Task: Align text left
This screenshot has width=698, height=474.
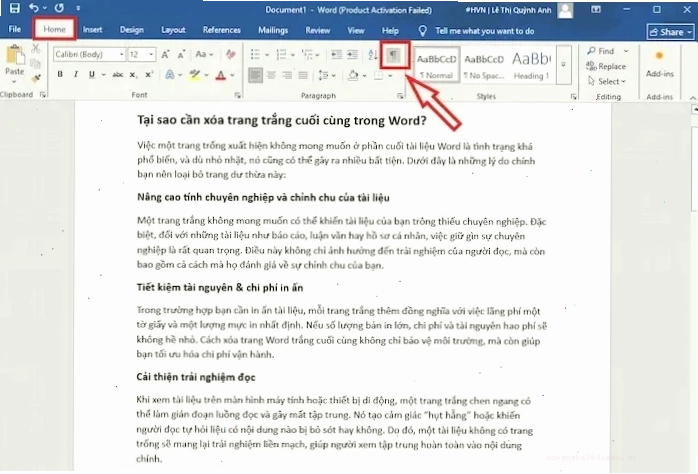Action: pos(255,75)
